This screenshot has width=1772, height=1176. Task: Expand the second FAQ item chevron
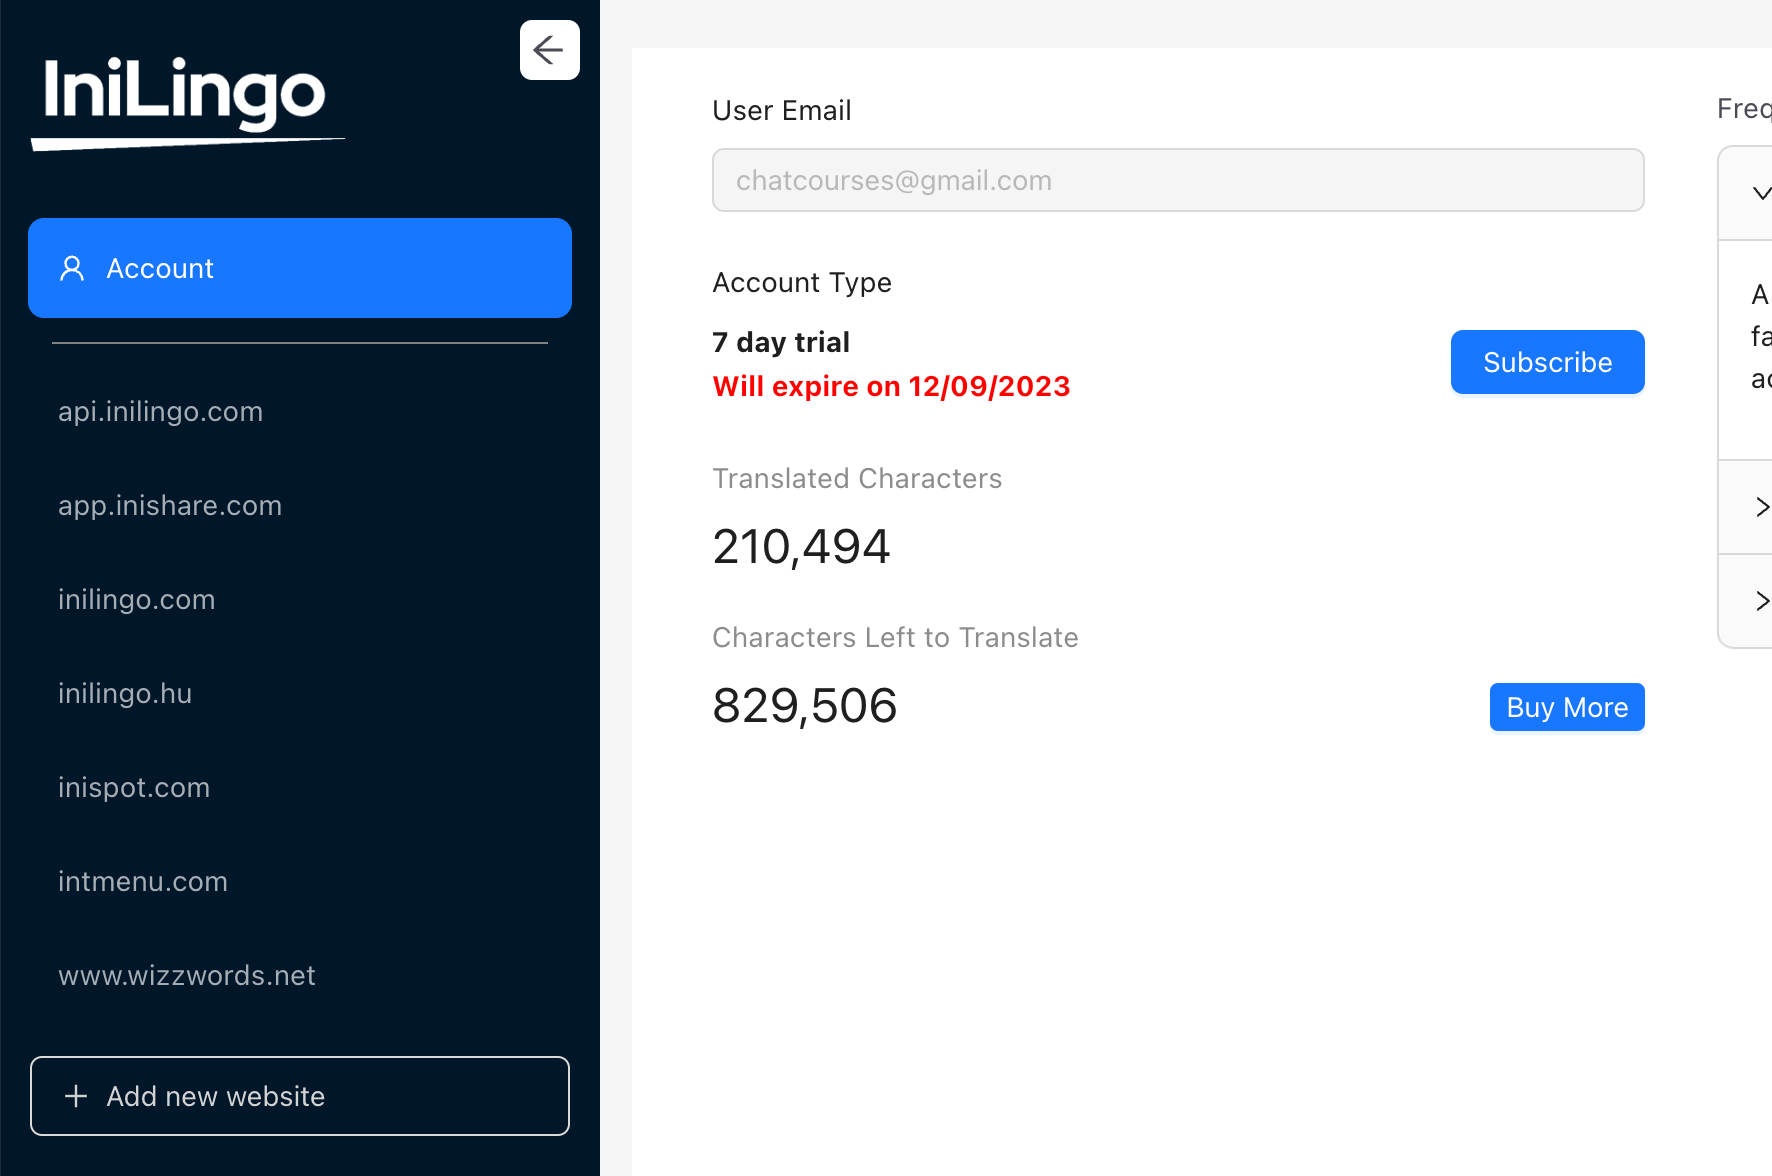(1762, 507)
